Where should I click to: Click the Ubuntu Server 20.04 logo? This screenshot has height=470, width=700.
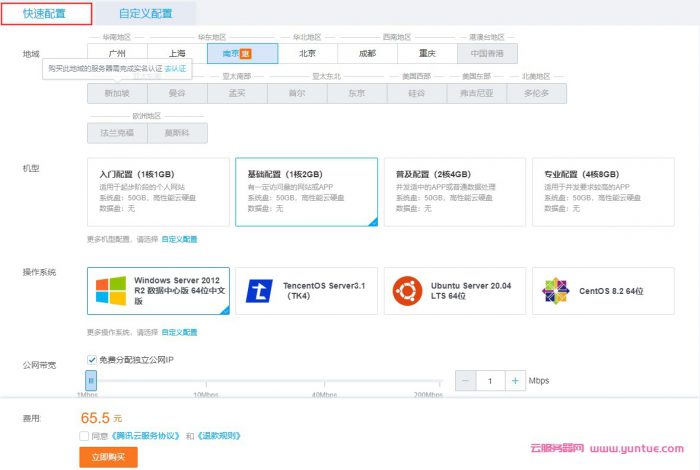407,291
